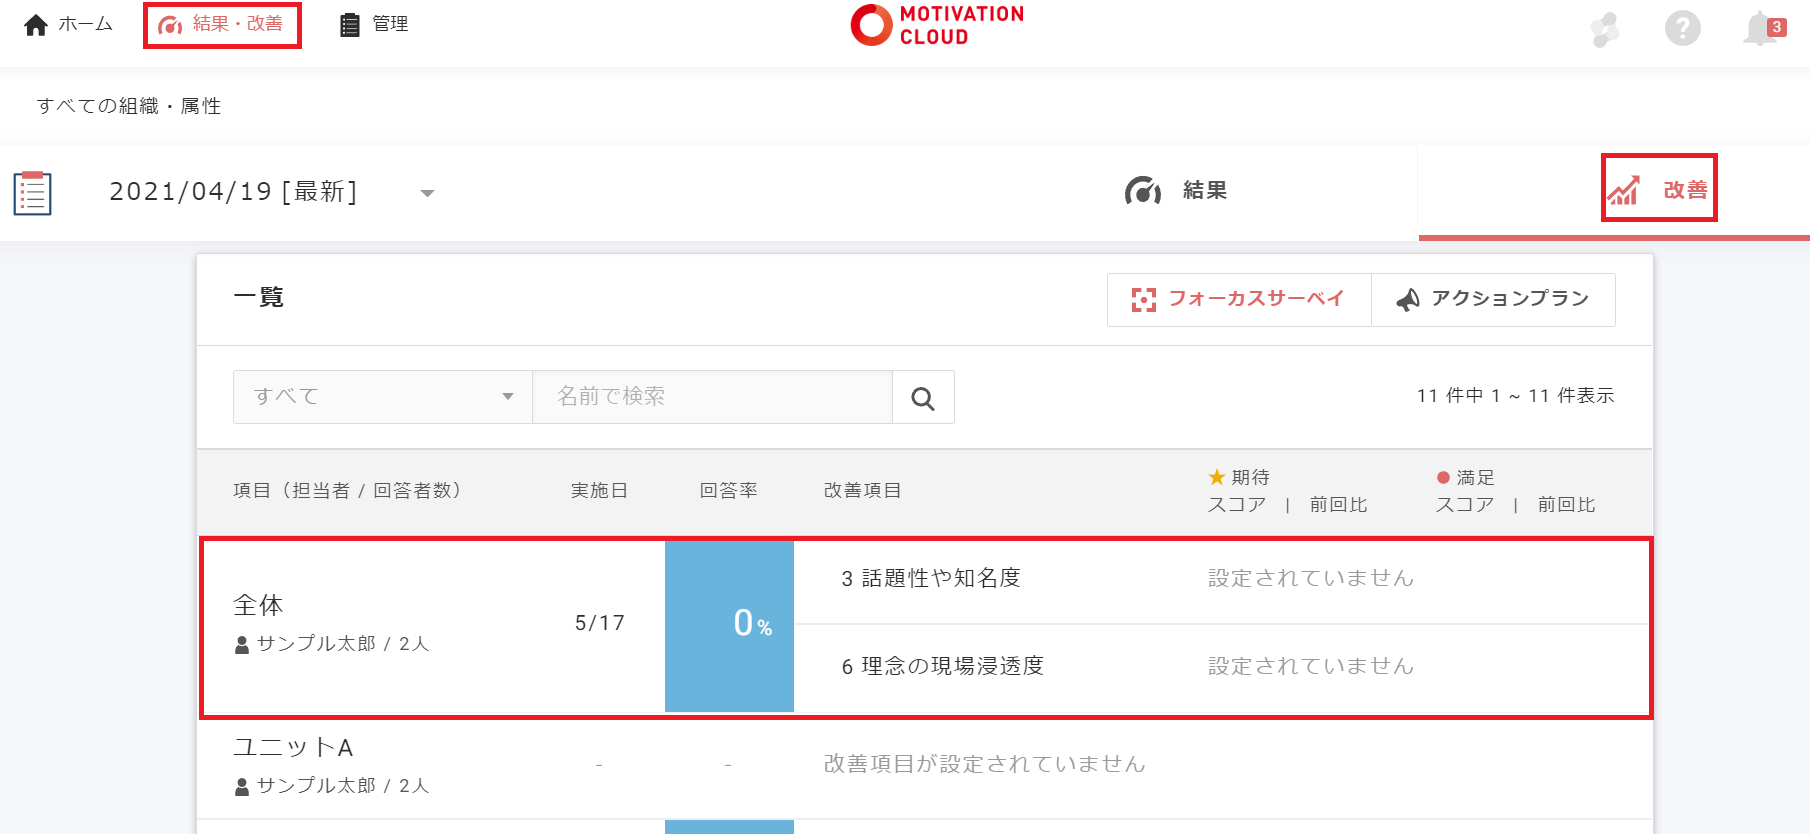The height and width of the screenshot is (834, 1810).
Task: Click the 名前で検索 search field
Action: (x=712, y=397)
